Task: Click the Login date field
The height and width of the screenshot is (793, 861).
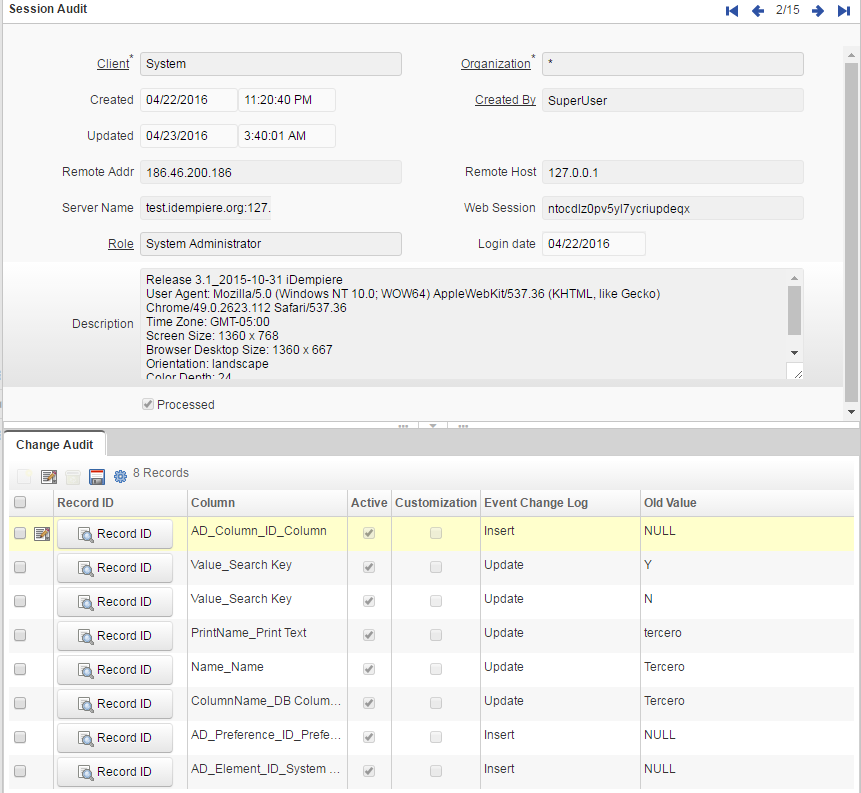Action: (594, 244)
